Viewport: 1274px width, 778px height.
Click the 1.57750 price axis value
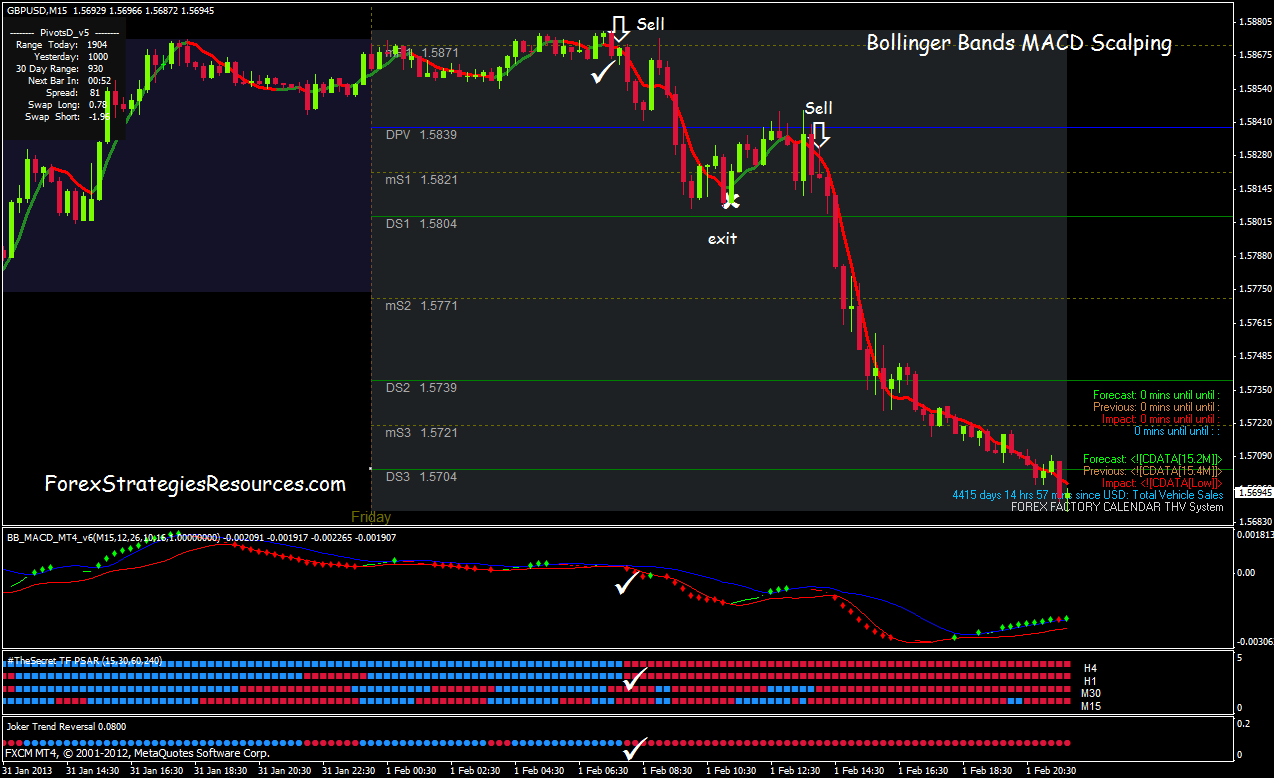click(x=1254, y=288)
